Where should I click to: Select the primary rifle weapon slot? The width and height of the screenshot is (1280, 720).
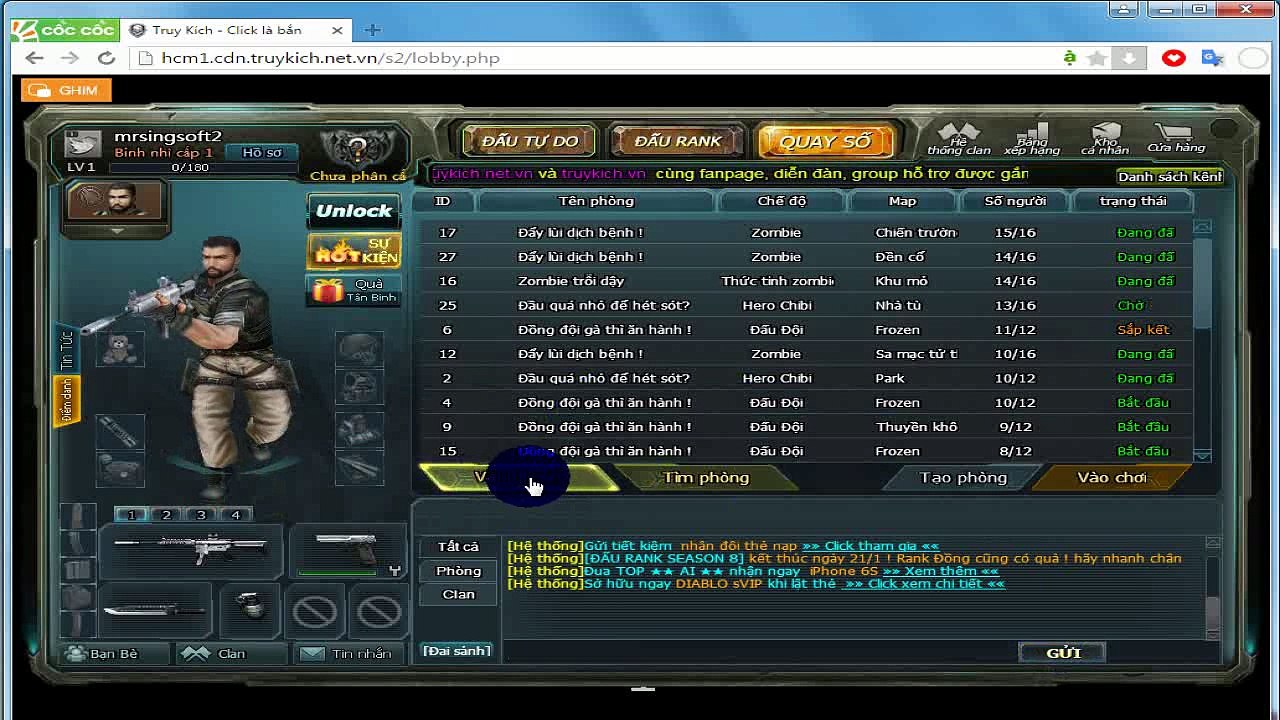[189, 550]
